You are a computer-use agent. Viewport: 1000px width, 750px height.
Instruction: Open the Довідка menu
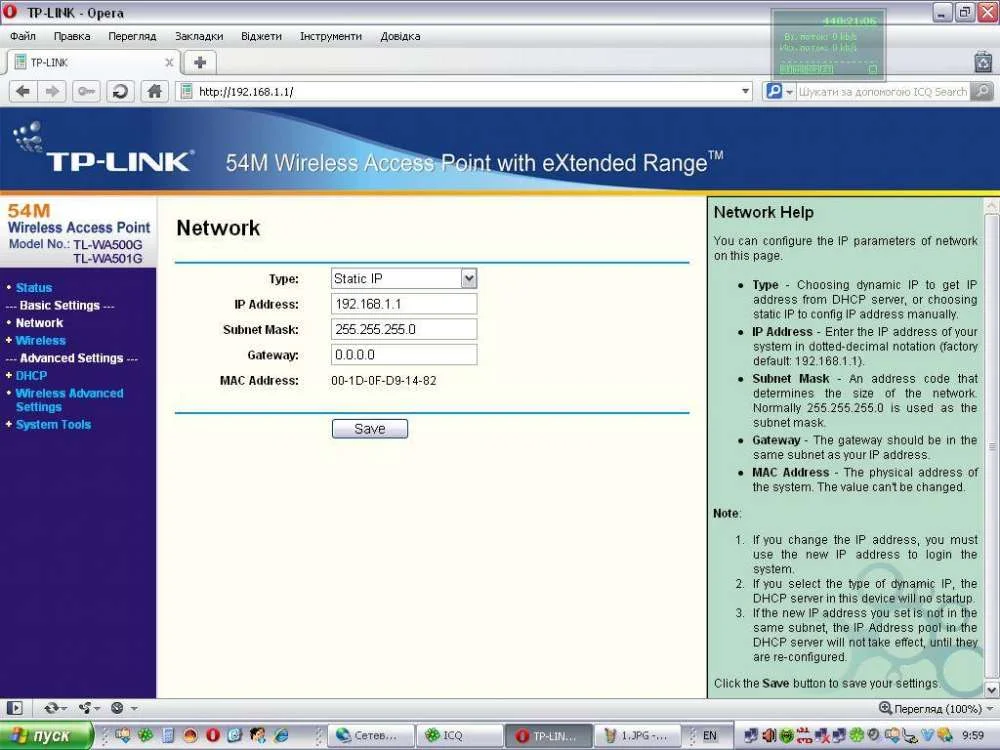(400, 36)
